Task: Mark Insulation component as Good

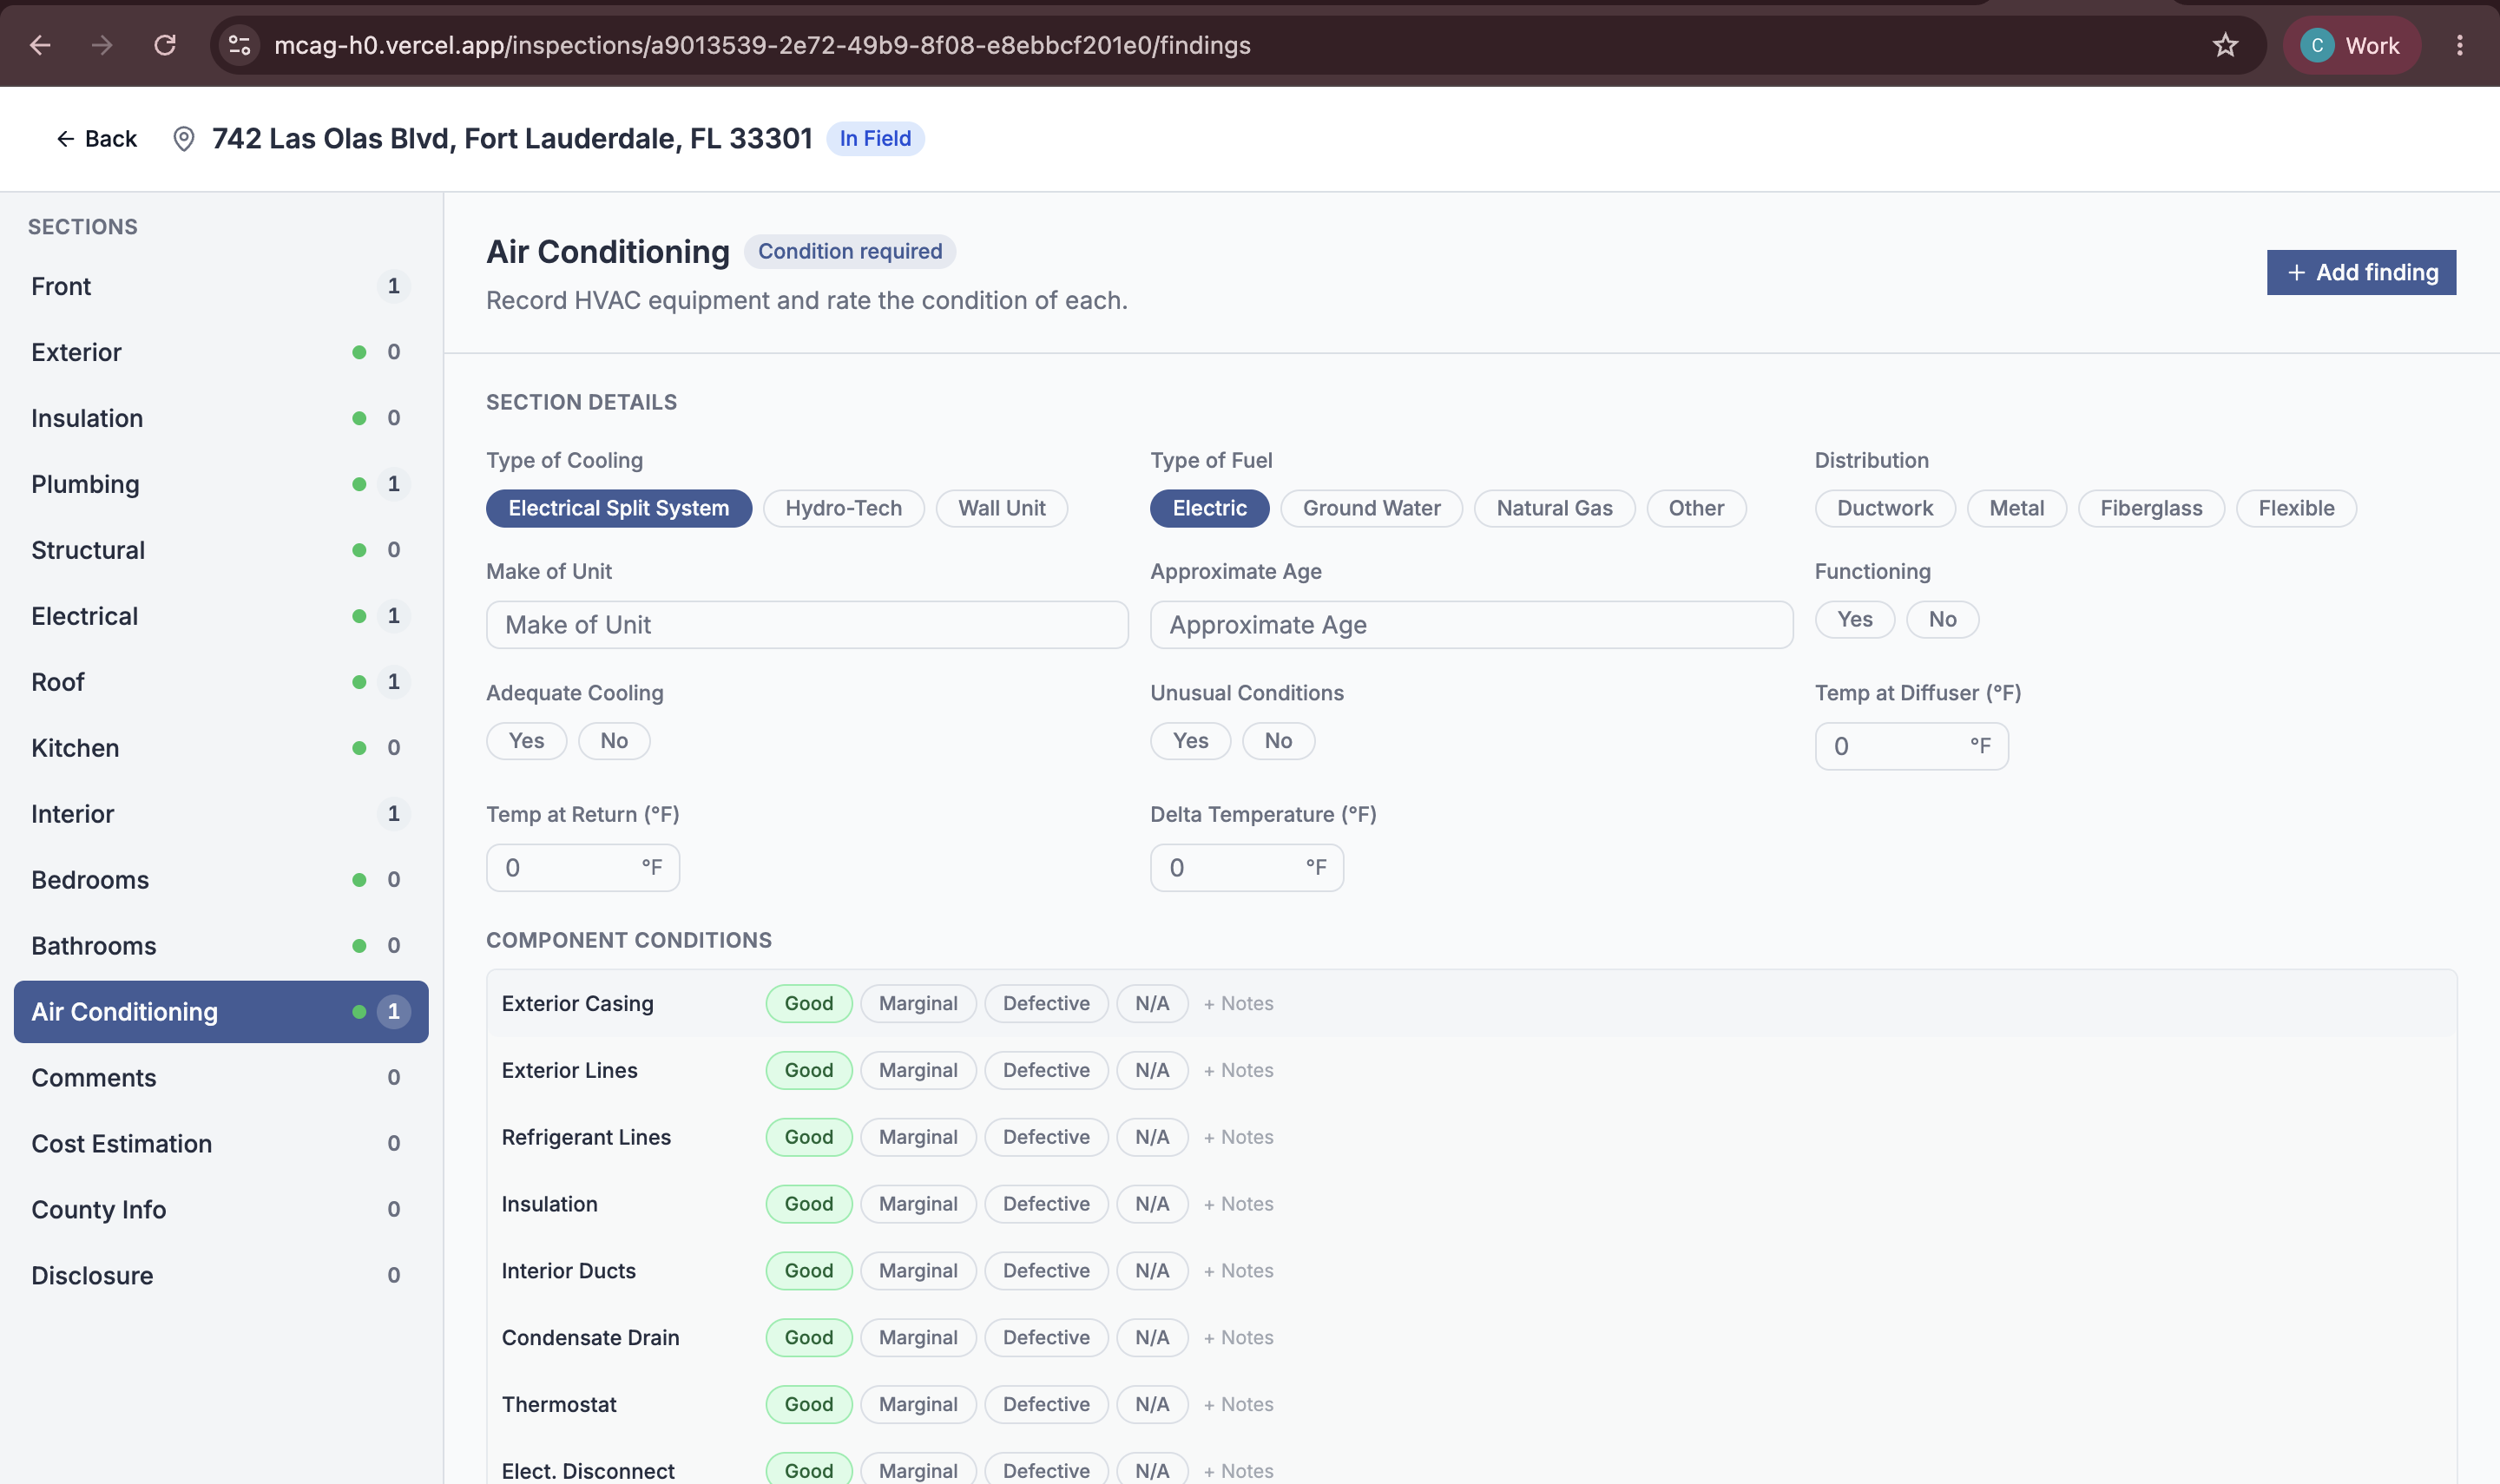Action: pyautogui.click(x=808, y=1204)
